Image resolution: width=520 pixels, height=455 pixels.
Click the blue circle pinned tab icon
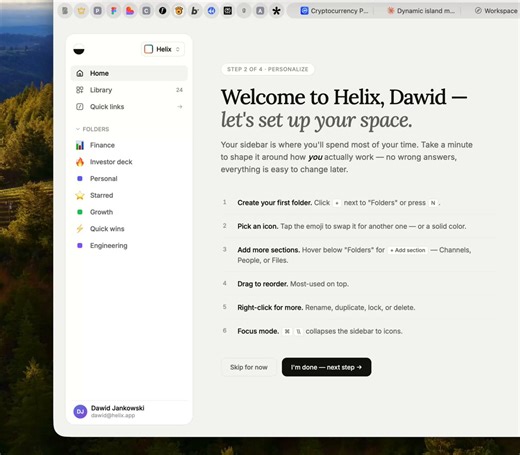[211, 11]
